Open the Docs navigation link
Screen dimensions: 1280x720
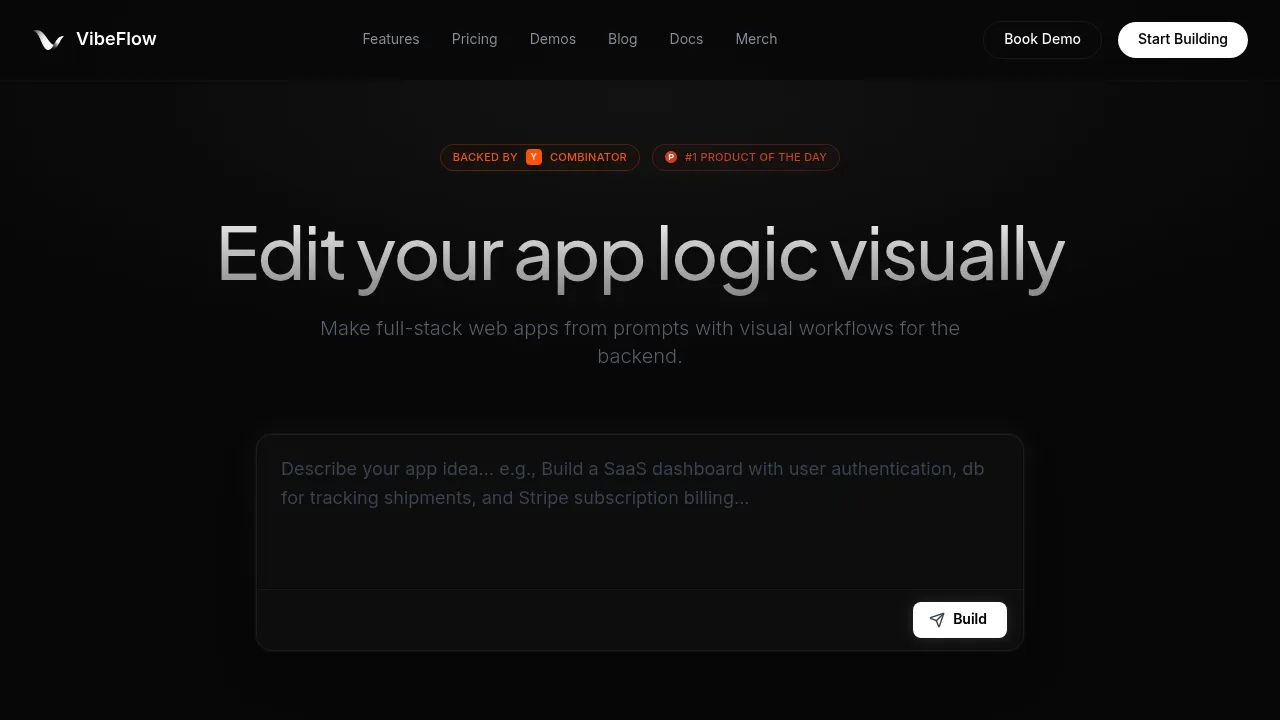click(686, 39)
